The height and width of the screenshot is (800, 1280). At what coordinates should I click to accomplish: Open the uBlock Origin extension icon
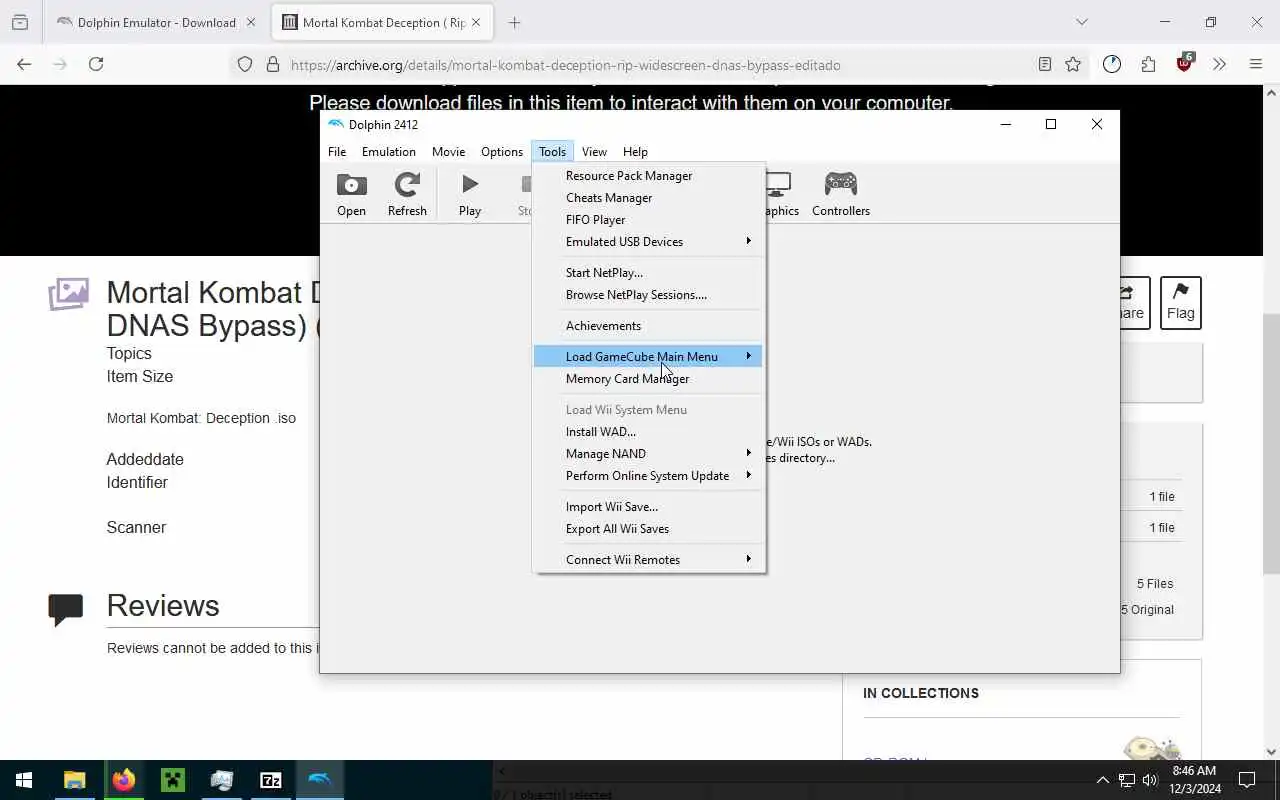click(x=1185, y=64)
